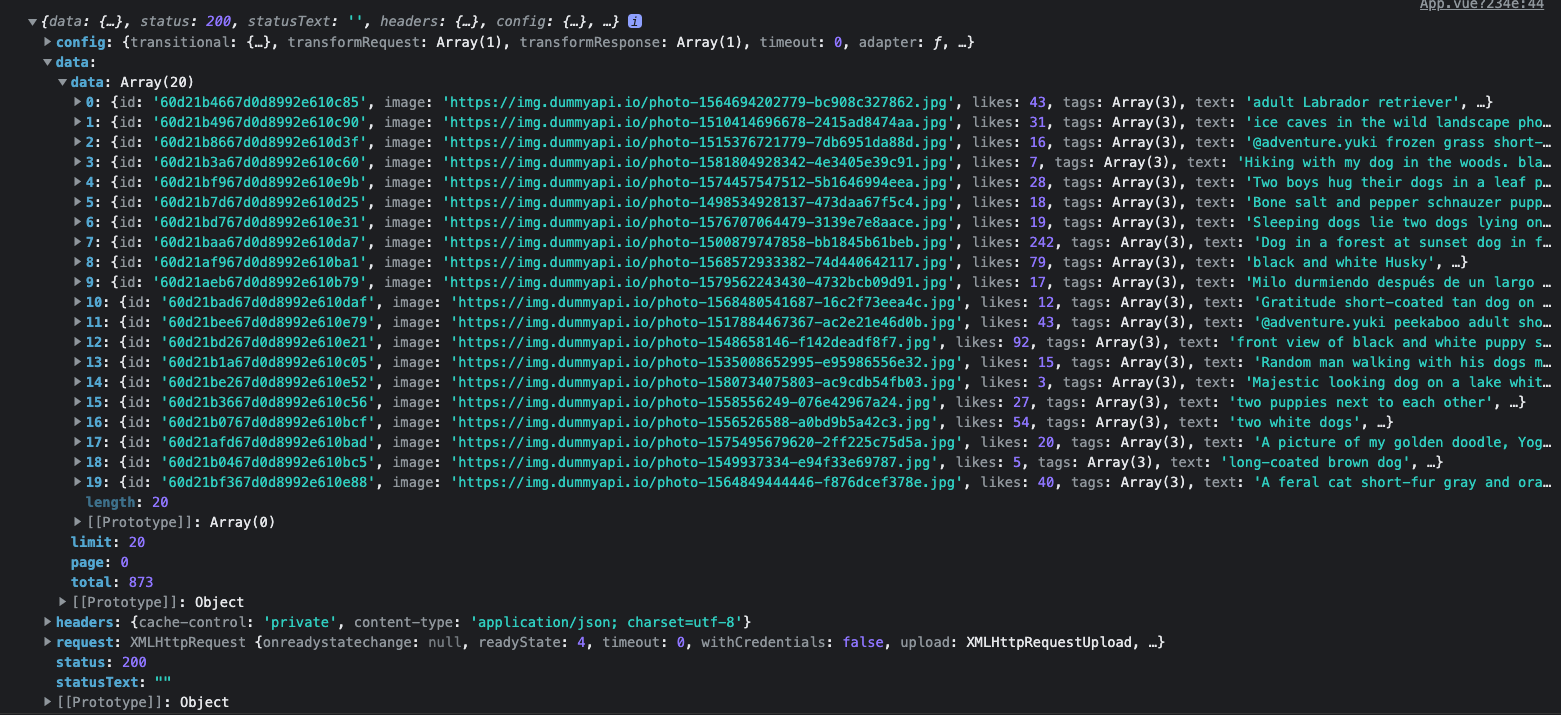
Task: Expand the request XMLHttpRequest object
Action: [x=48, y=642]
